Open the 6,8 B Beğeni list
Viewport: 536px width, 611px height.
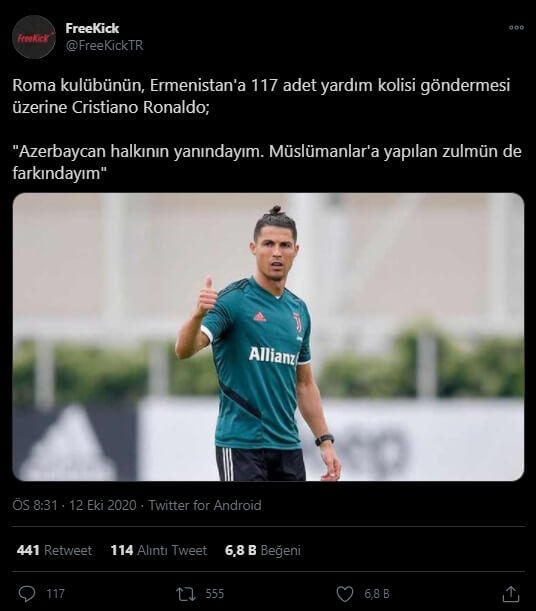coord(263,550)
